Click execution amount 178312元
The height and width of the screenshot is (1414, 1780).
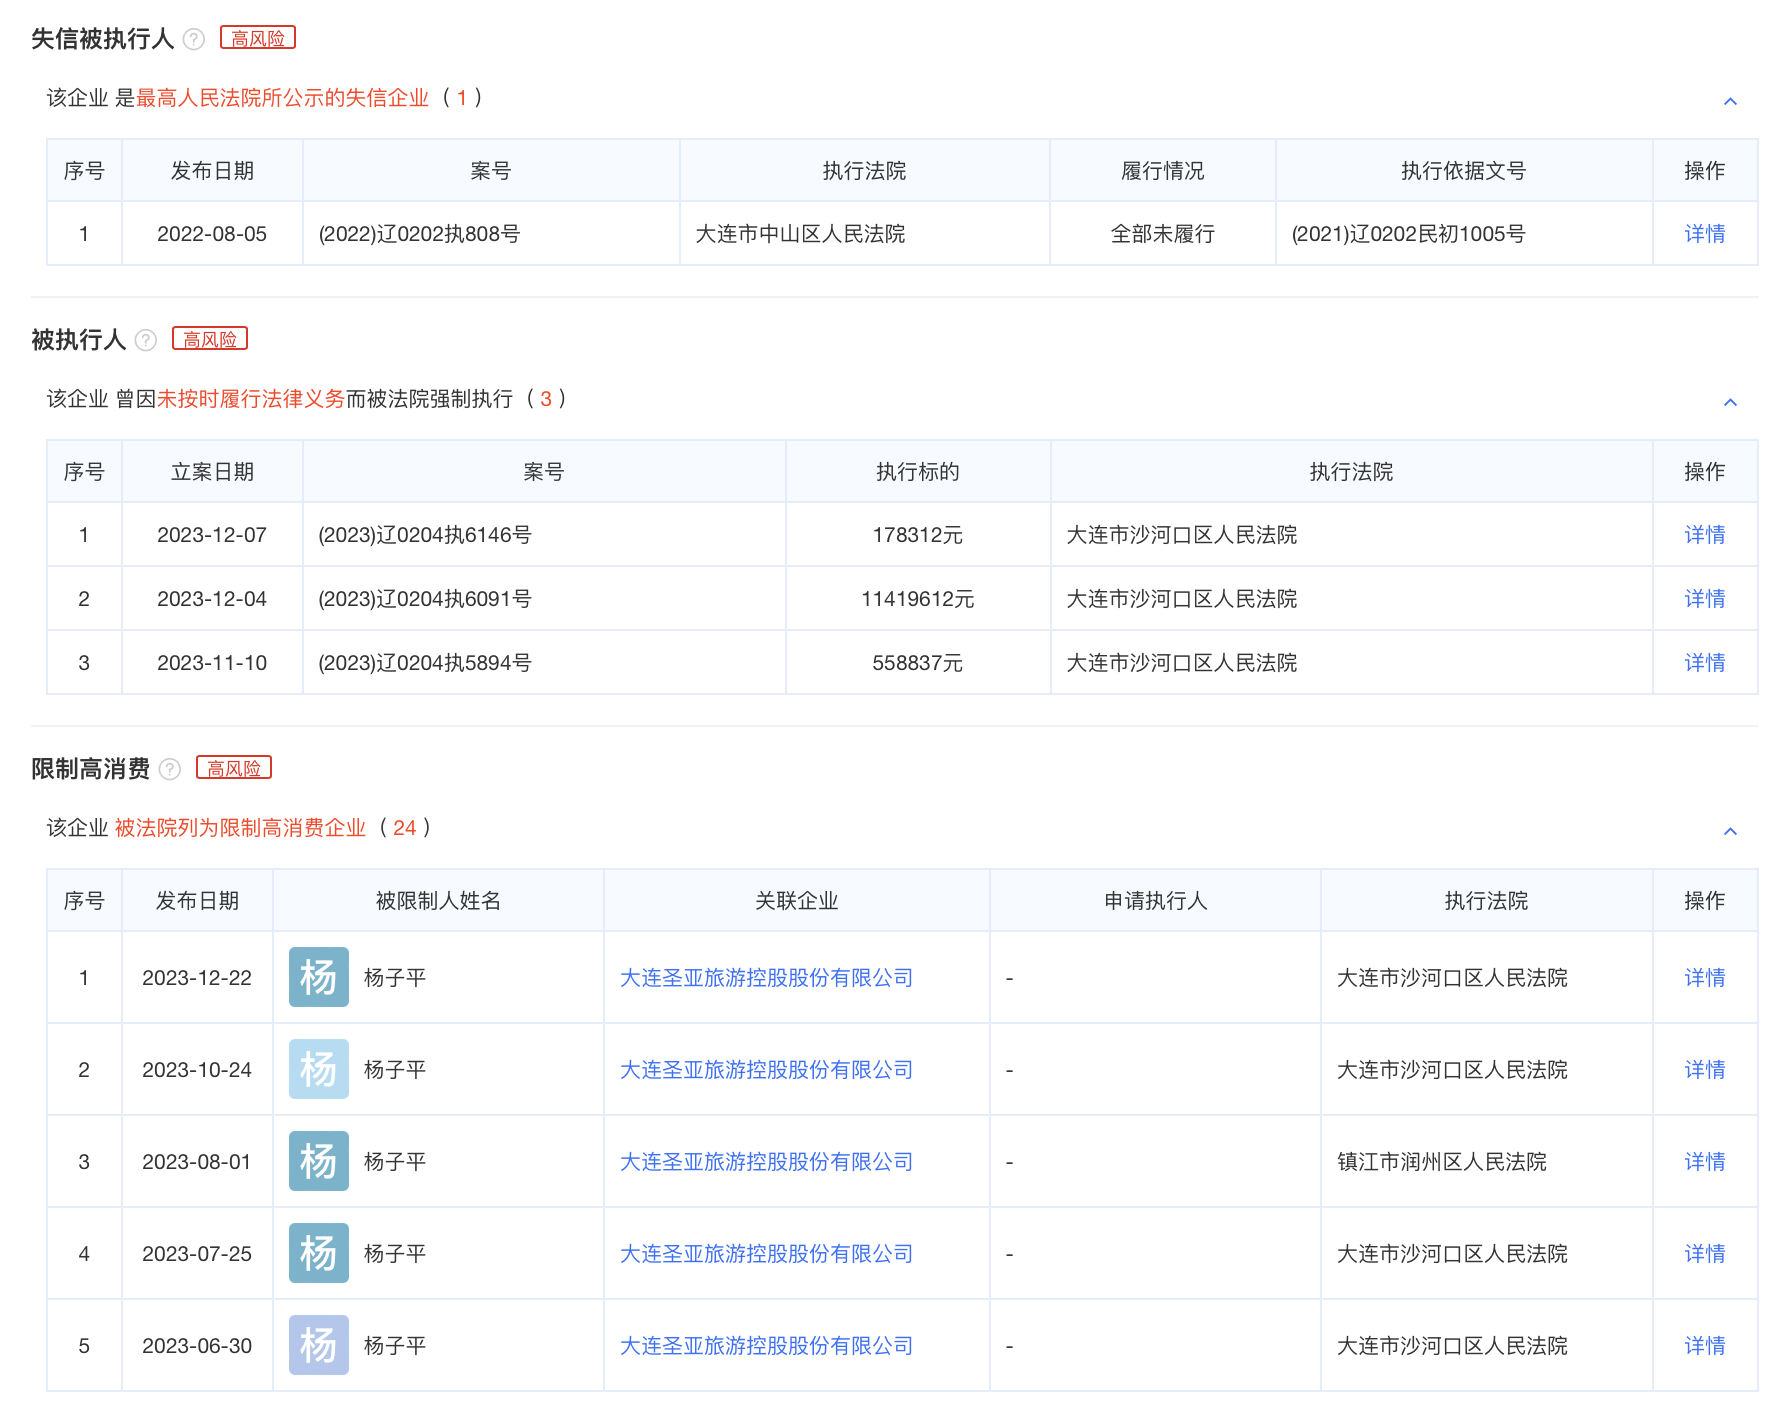[917, 535]
